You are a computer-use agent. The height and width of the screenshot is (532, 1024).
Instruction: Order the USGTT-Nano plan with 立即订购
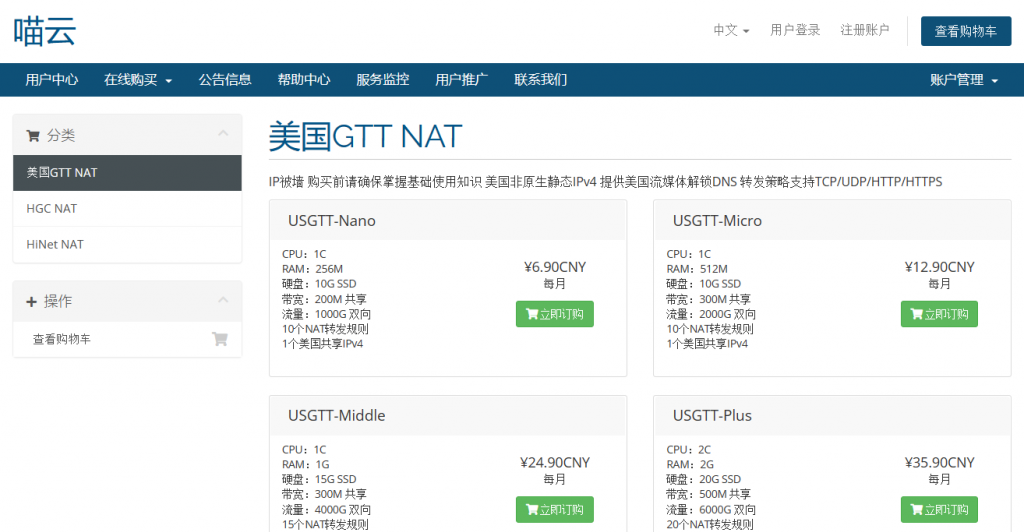[x=554, y=314]
